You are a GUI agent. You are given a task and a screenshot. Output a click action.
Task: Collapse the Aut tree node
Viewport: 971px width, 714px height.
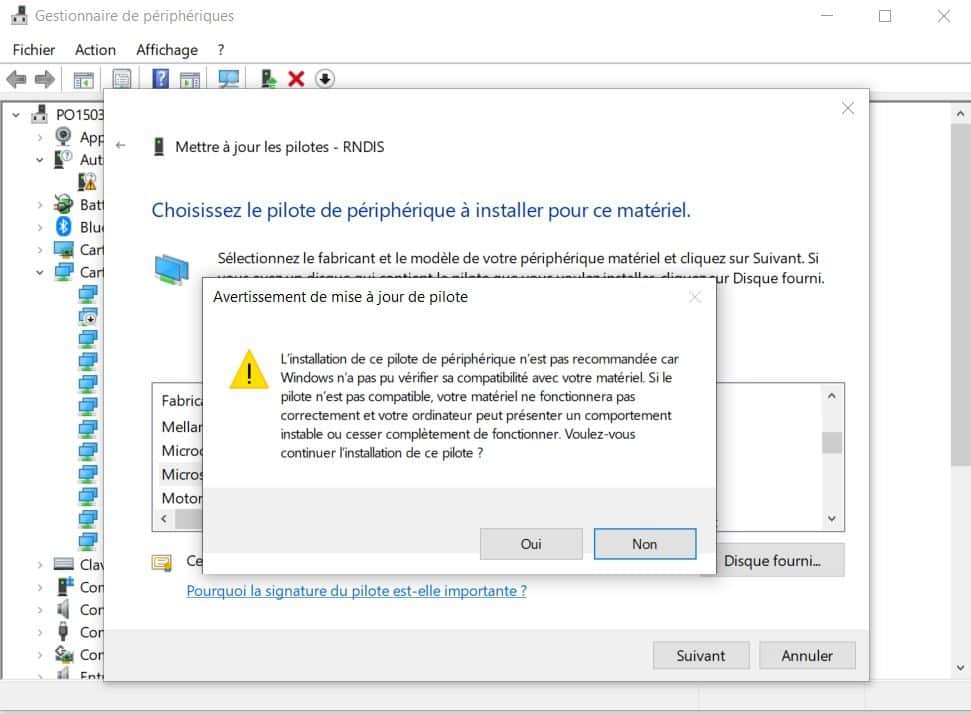pos(40,160)
